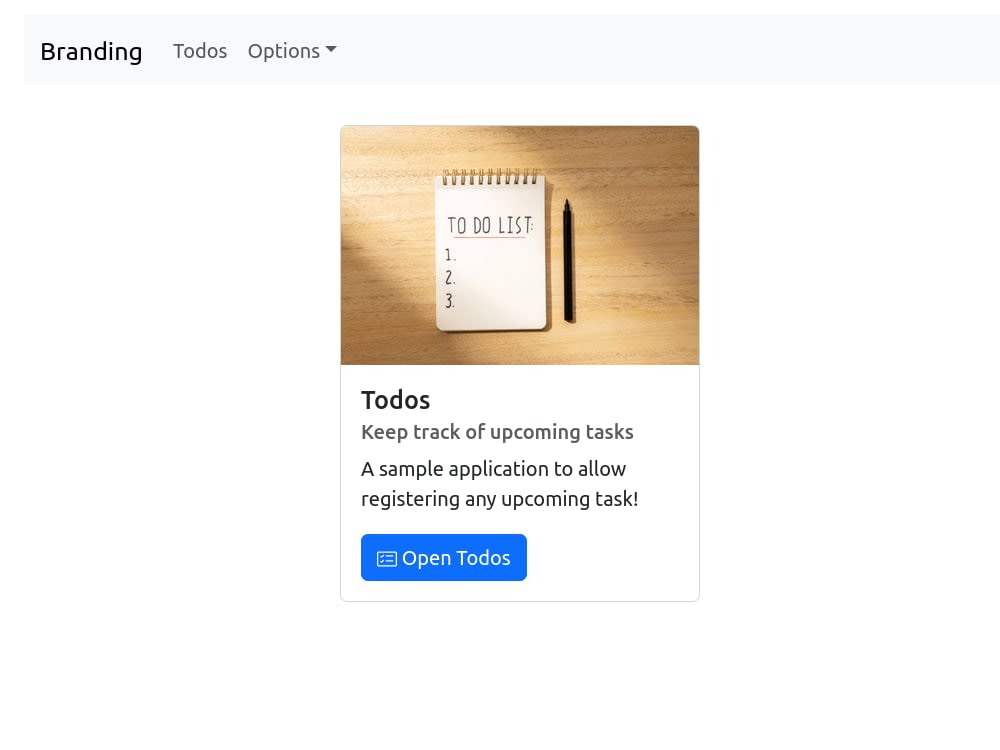Click the Branding brand logo text

(91, 51)
